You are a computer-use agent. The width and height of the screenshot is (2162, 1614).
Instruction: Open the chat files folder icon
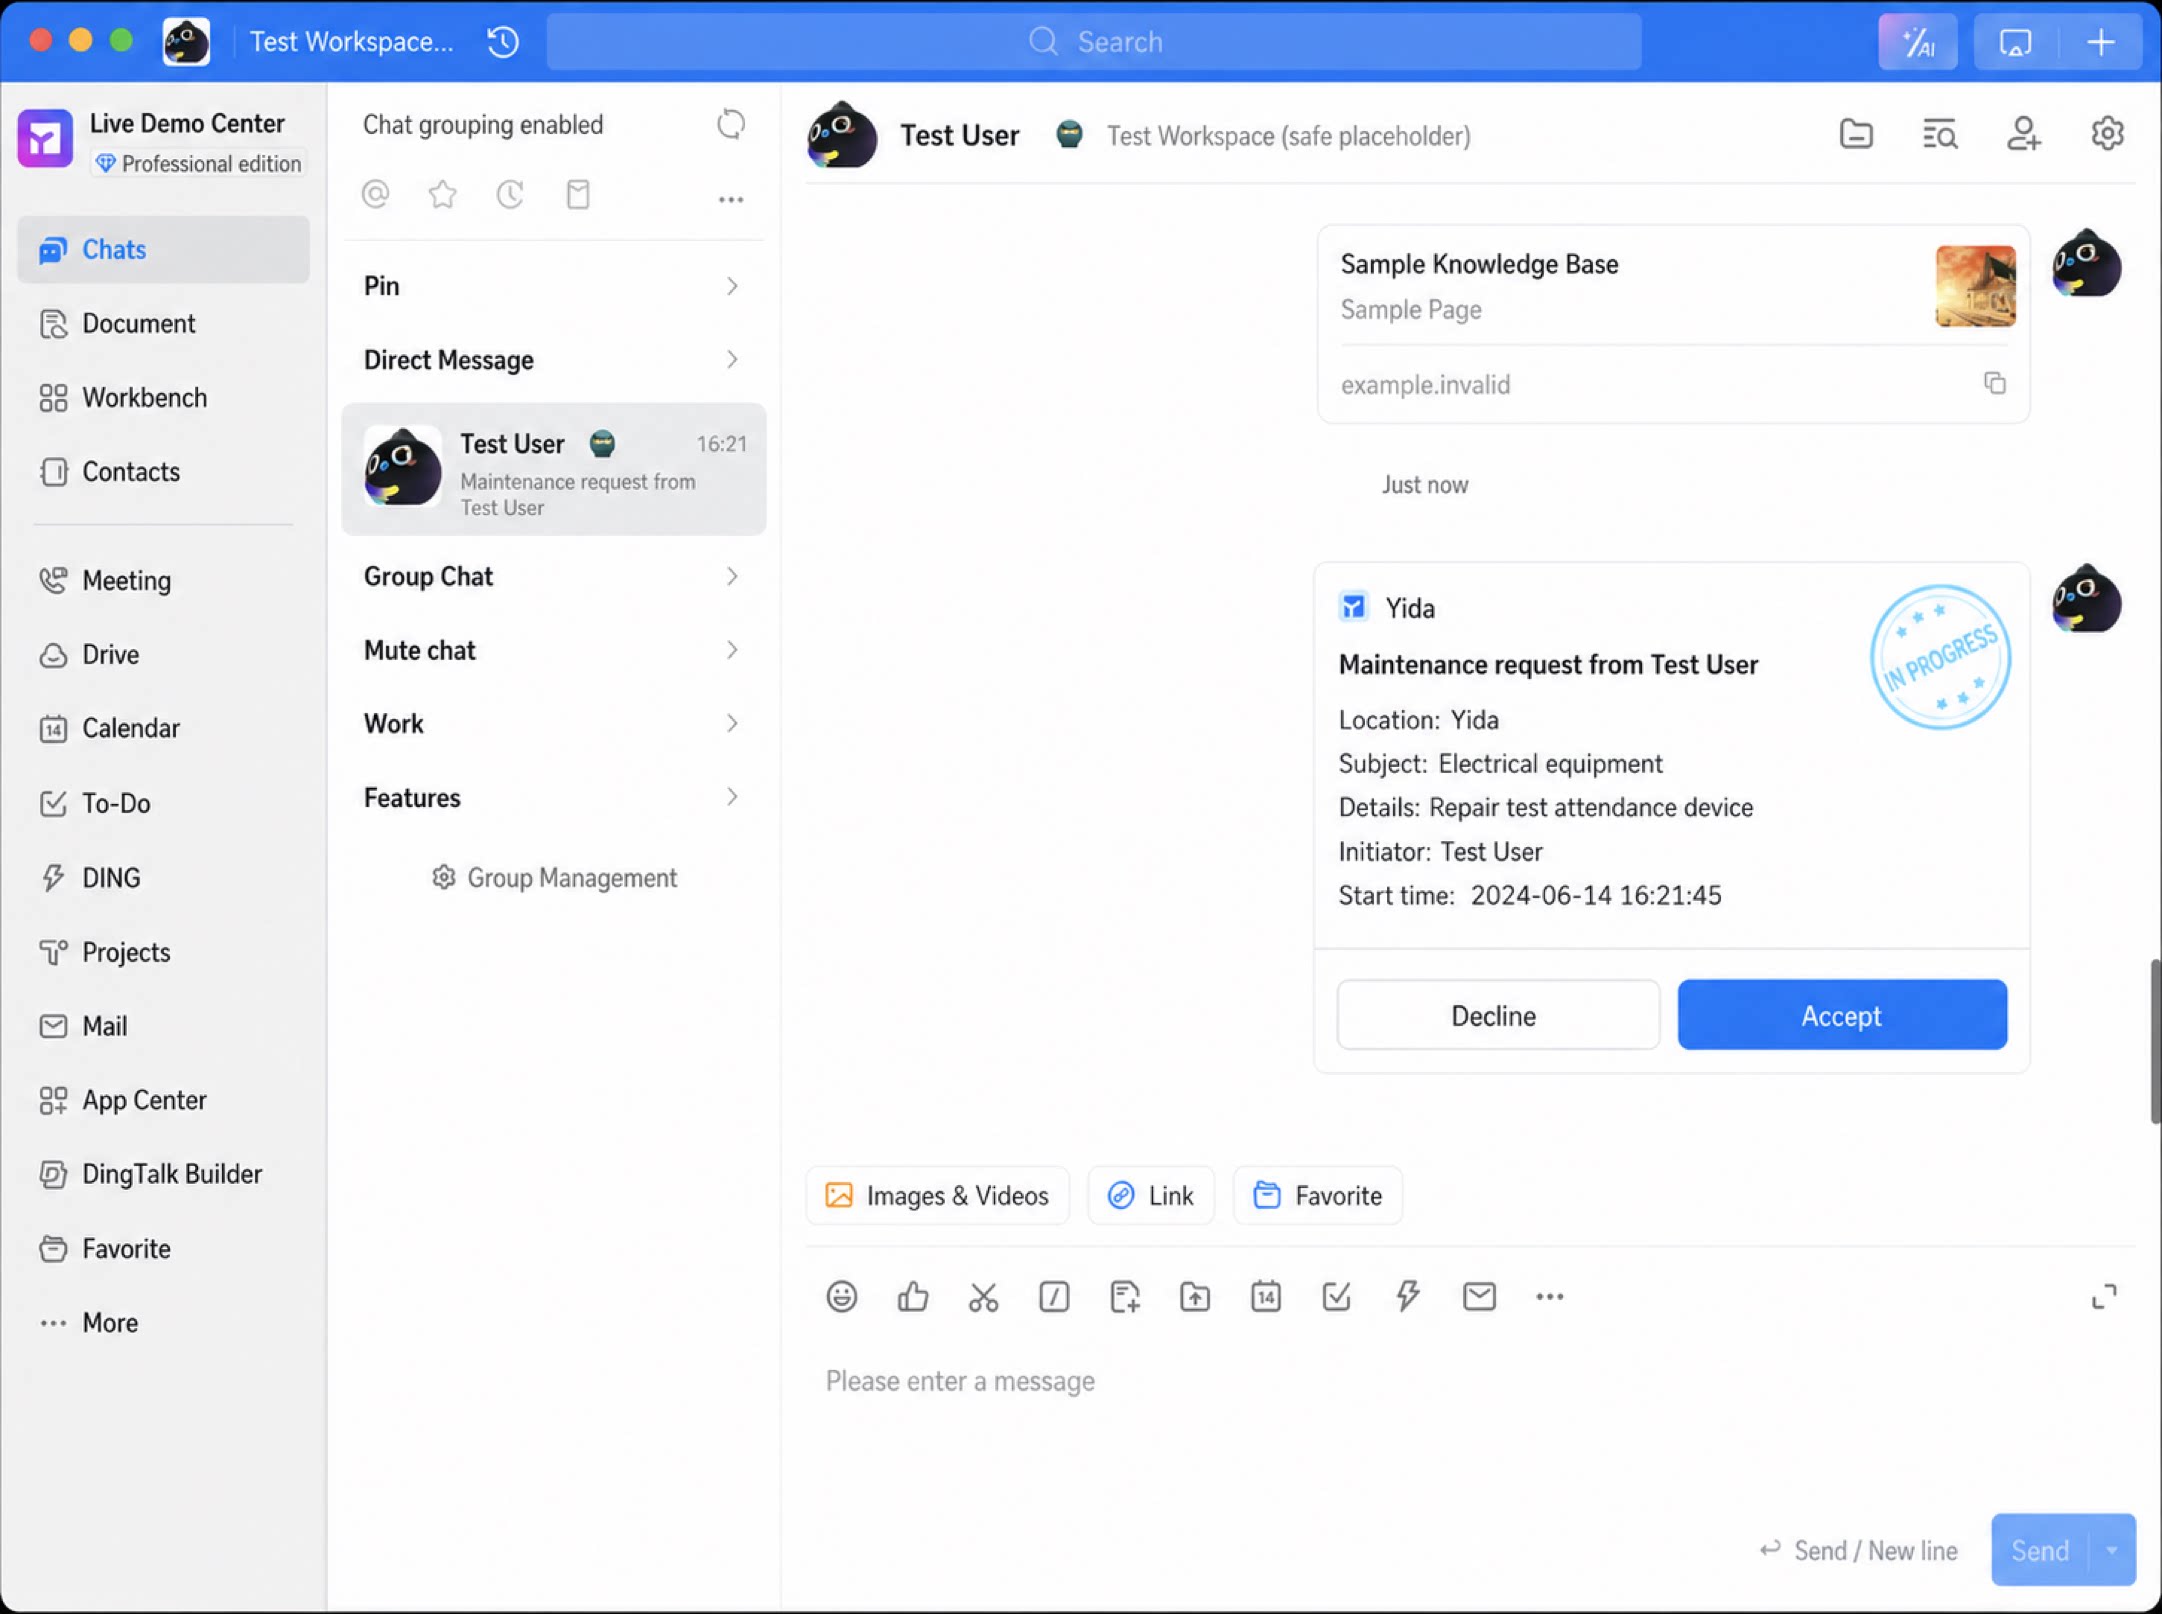[x=1856, y=134]
